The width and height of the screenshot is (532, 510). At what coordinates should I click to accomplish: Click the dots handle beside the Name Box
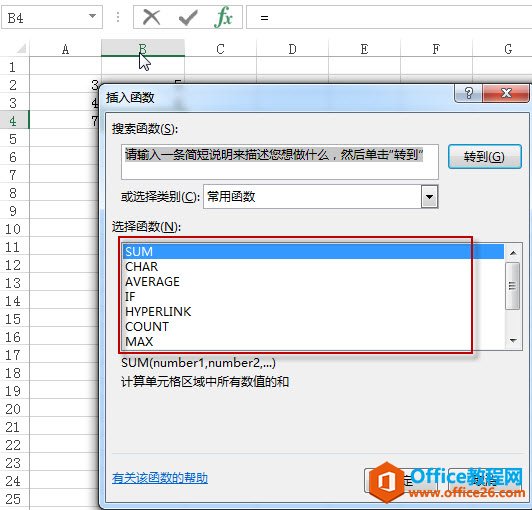[x=118, y=17]
